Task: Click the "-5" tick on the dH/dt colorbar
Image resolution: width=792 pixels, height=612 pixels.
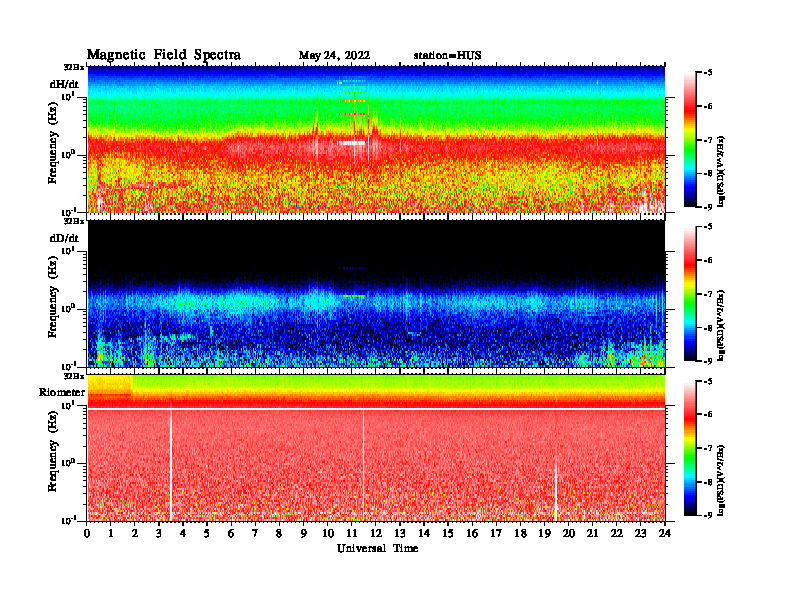Action: coord(708,73)
